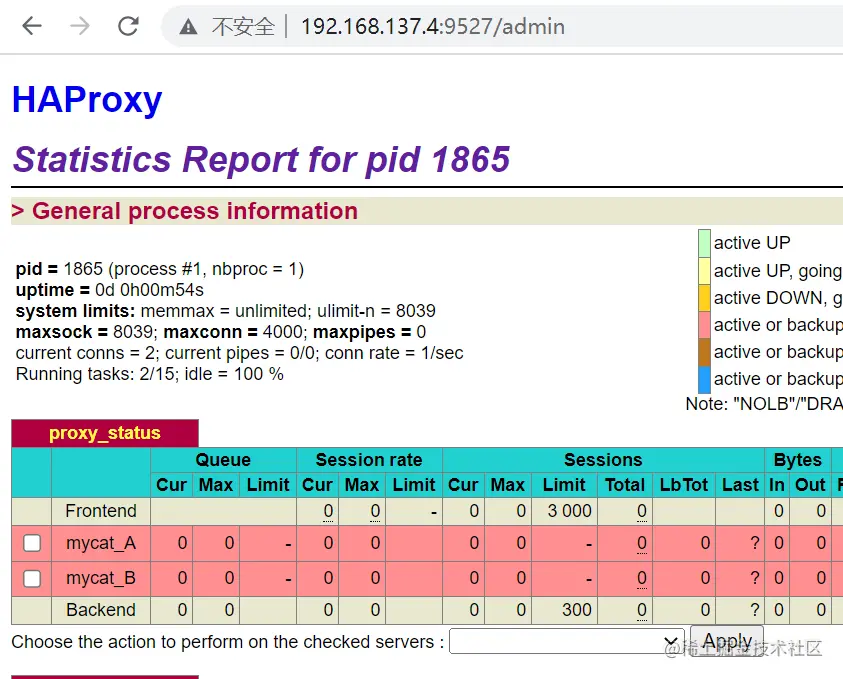Click the yellow active UP going down swatch
This screenshot has height=679, width=843.
704,270
